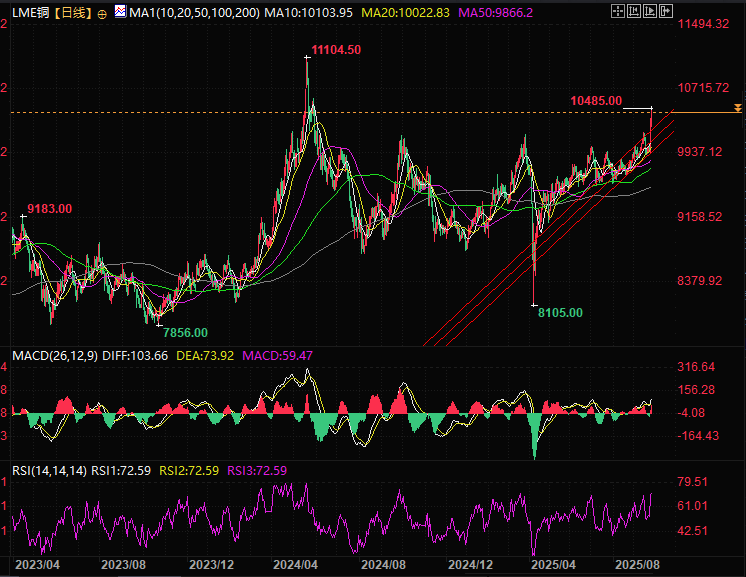Click the 316.64 MACD axis value

pyautogui.click(x=696, y=367)
